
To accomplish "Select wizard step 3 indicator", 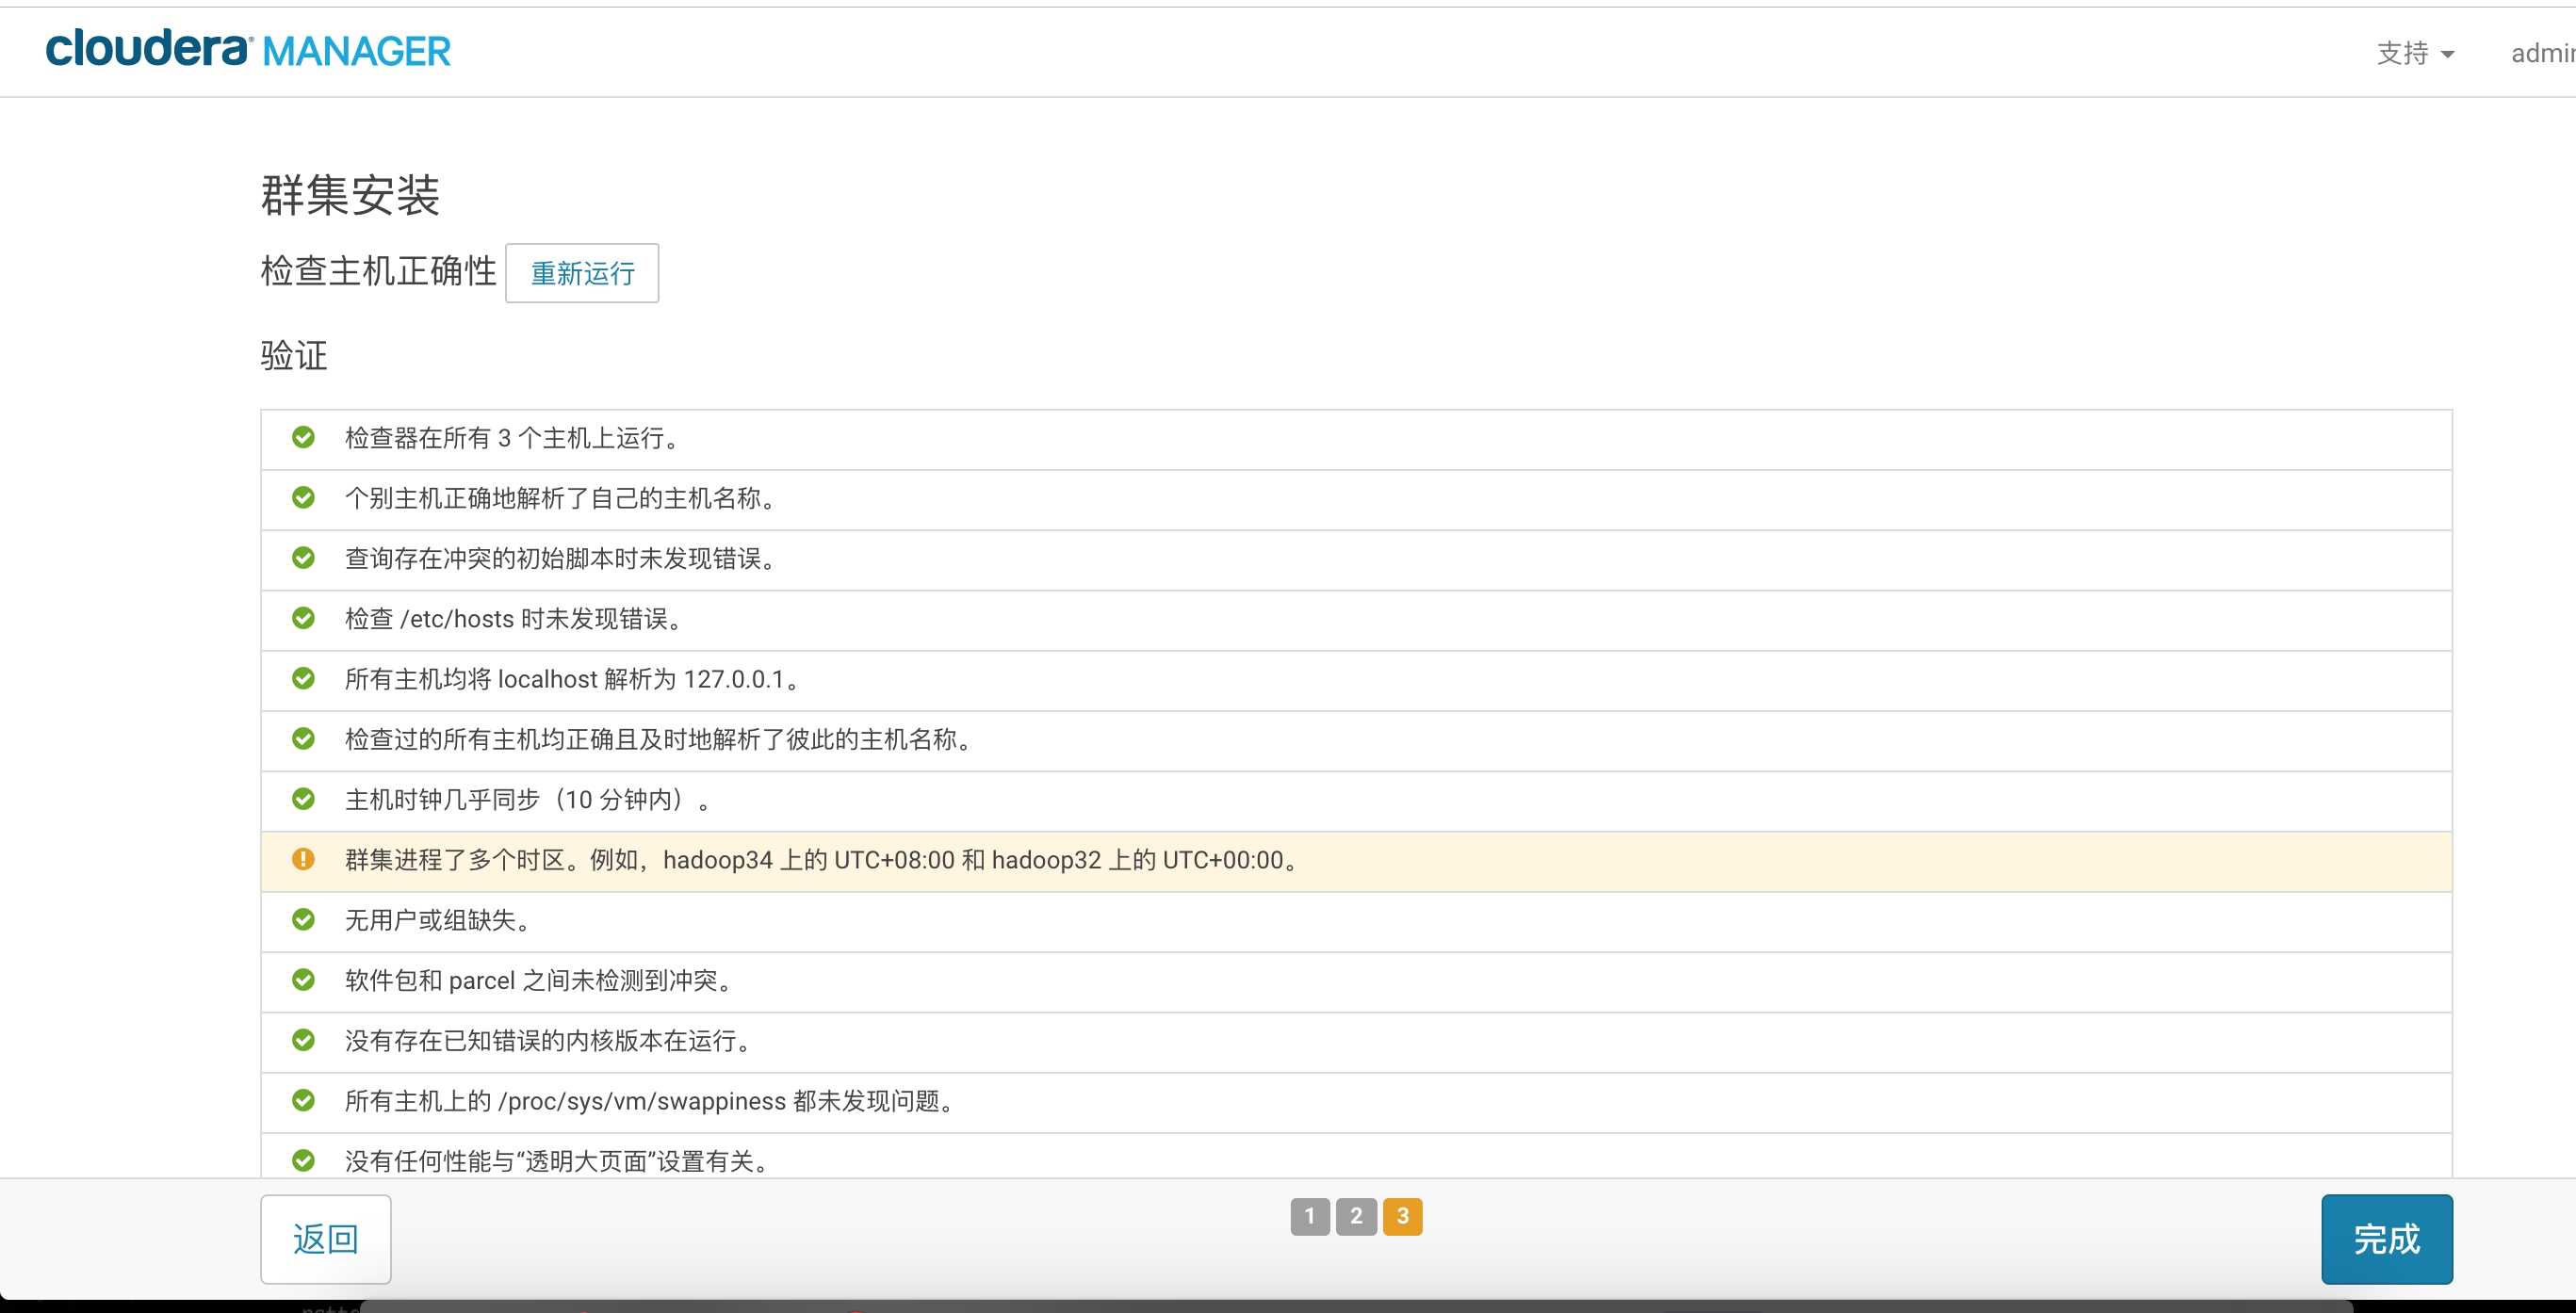I will coord(1402,1216).
